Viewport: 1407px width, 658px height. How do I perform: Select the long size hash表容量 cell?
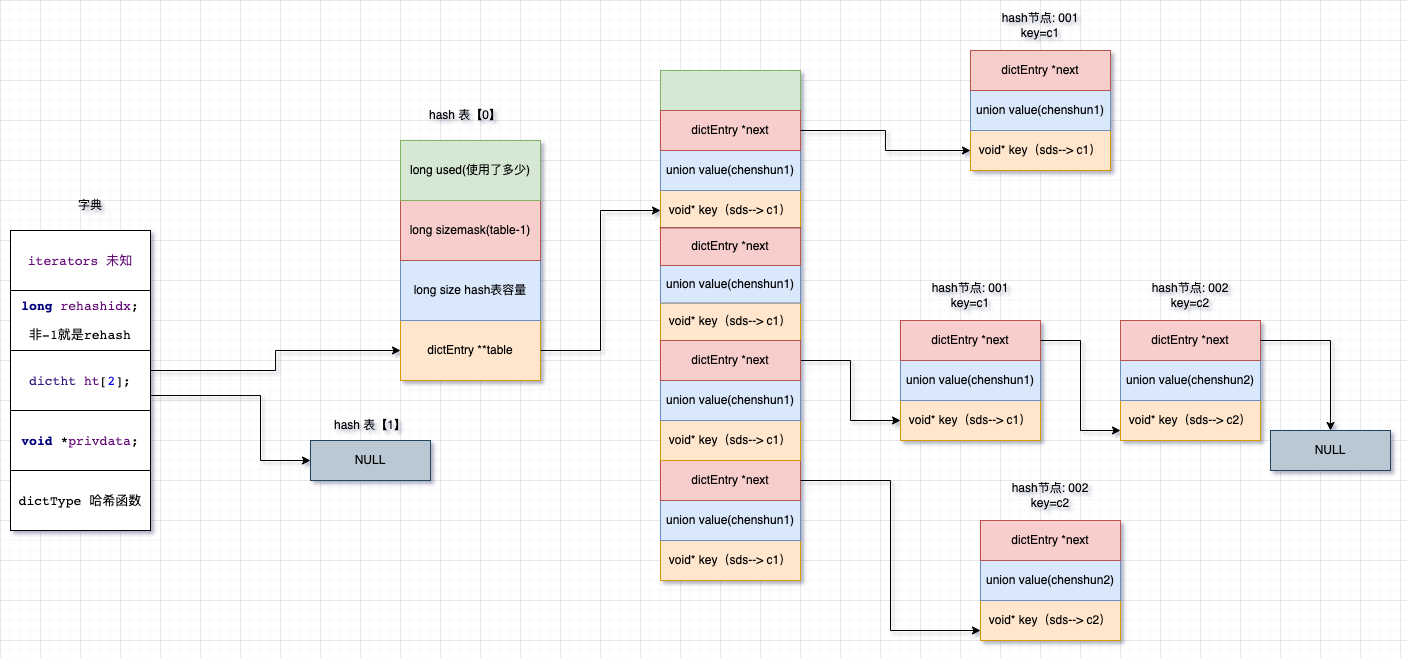470,290
